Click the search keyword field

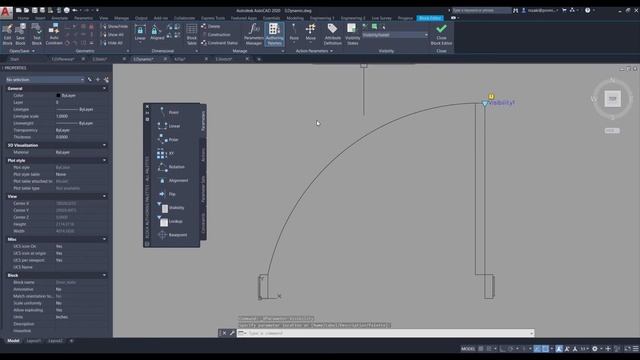(x=481, y=10)
